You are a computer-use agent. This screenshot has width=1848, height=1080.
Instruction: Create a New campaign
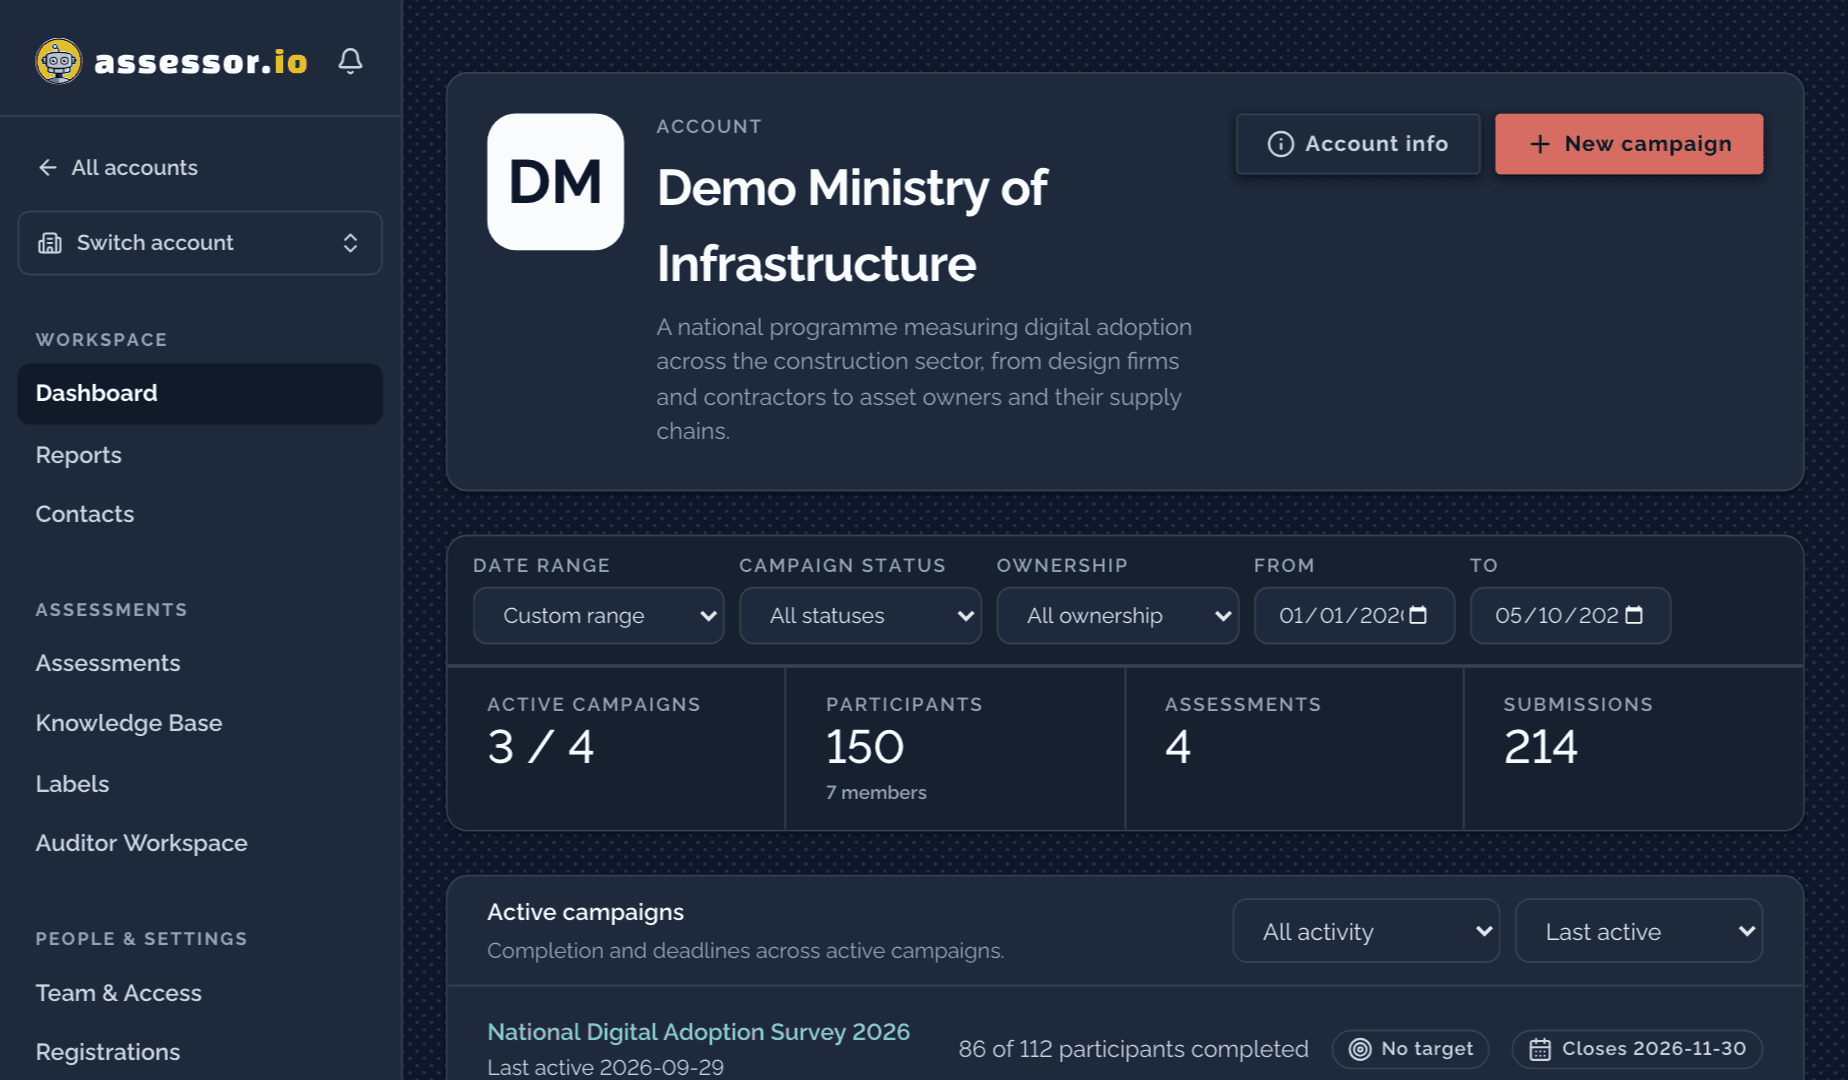pyautogui.click(x=1629, y=144)
